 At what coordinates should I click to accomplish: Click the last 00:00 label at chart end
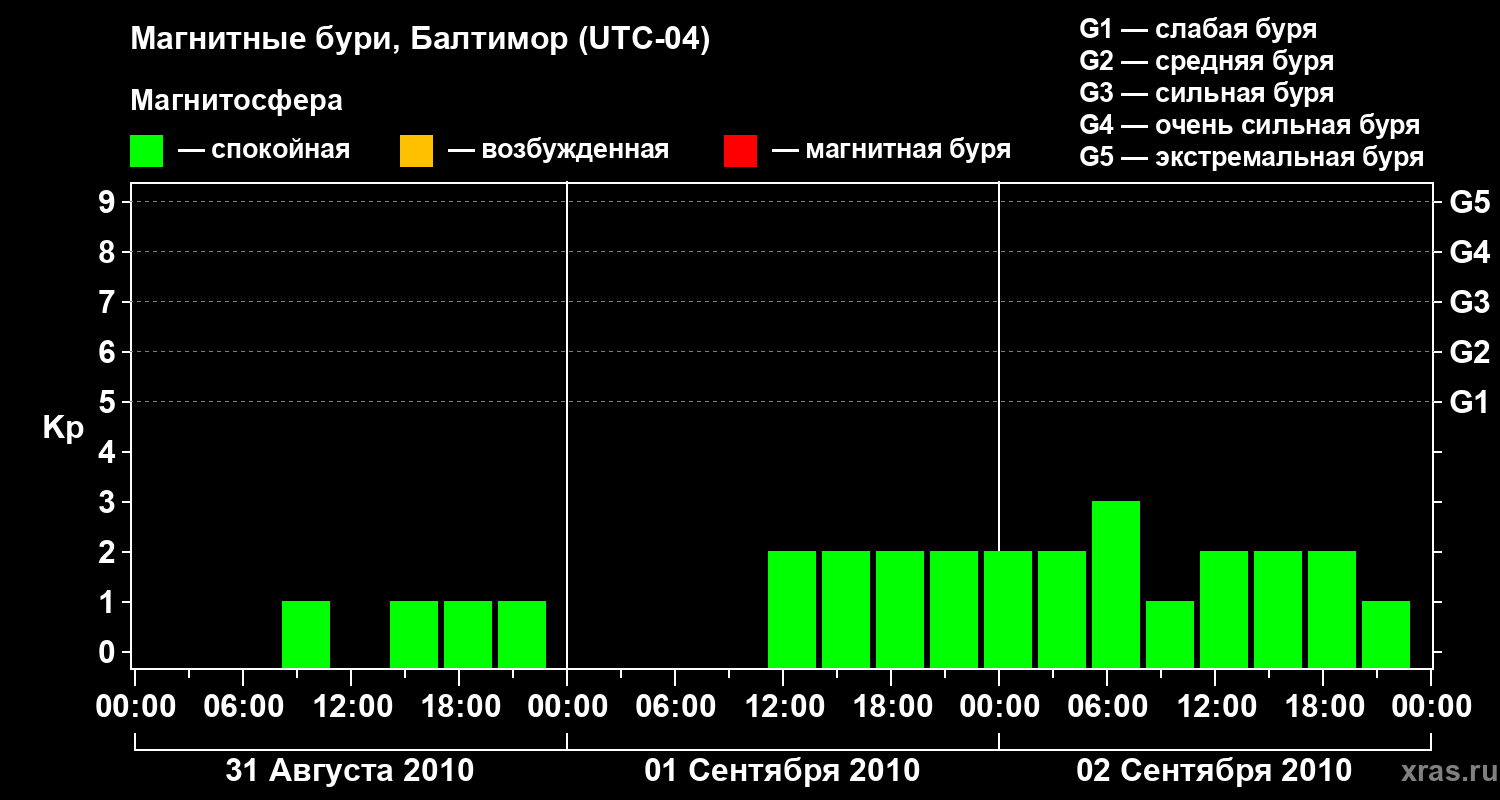pos(1431,707)
